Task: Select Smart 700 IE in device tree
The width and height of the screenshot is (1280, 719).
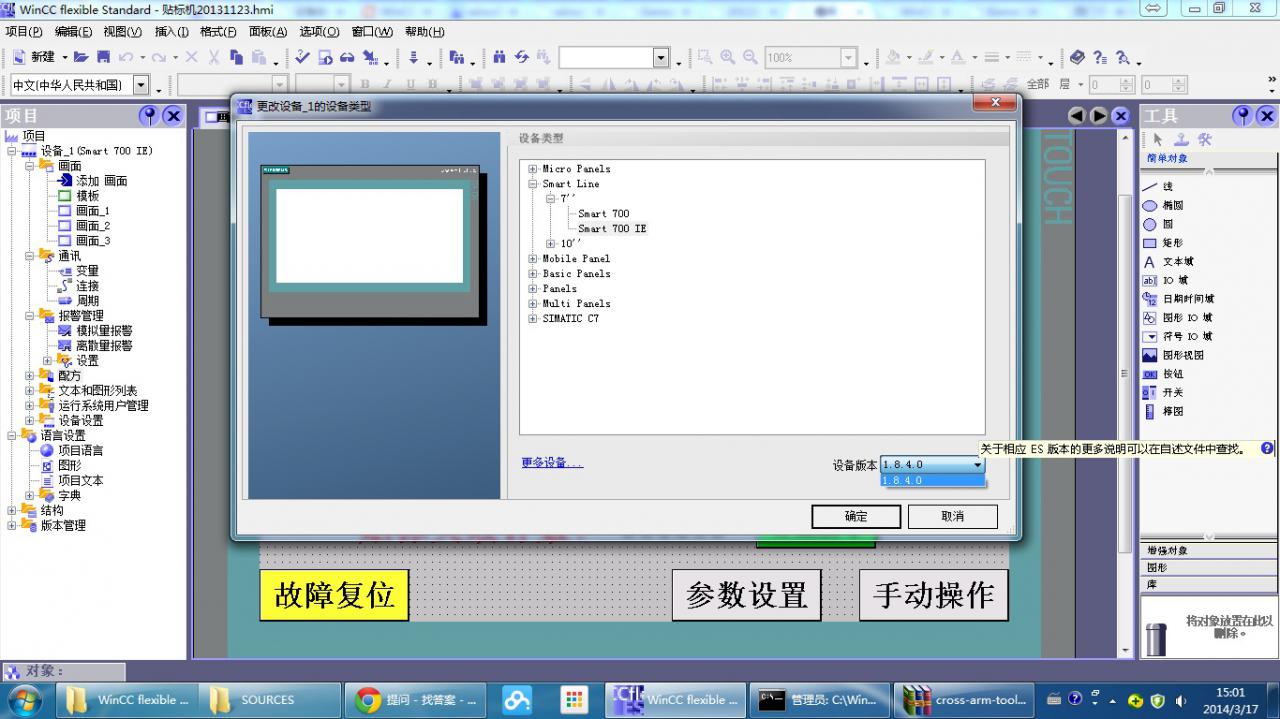Action: 612,229
